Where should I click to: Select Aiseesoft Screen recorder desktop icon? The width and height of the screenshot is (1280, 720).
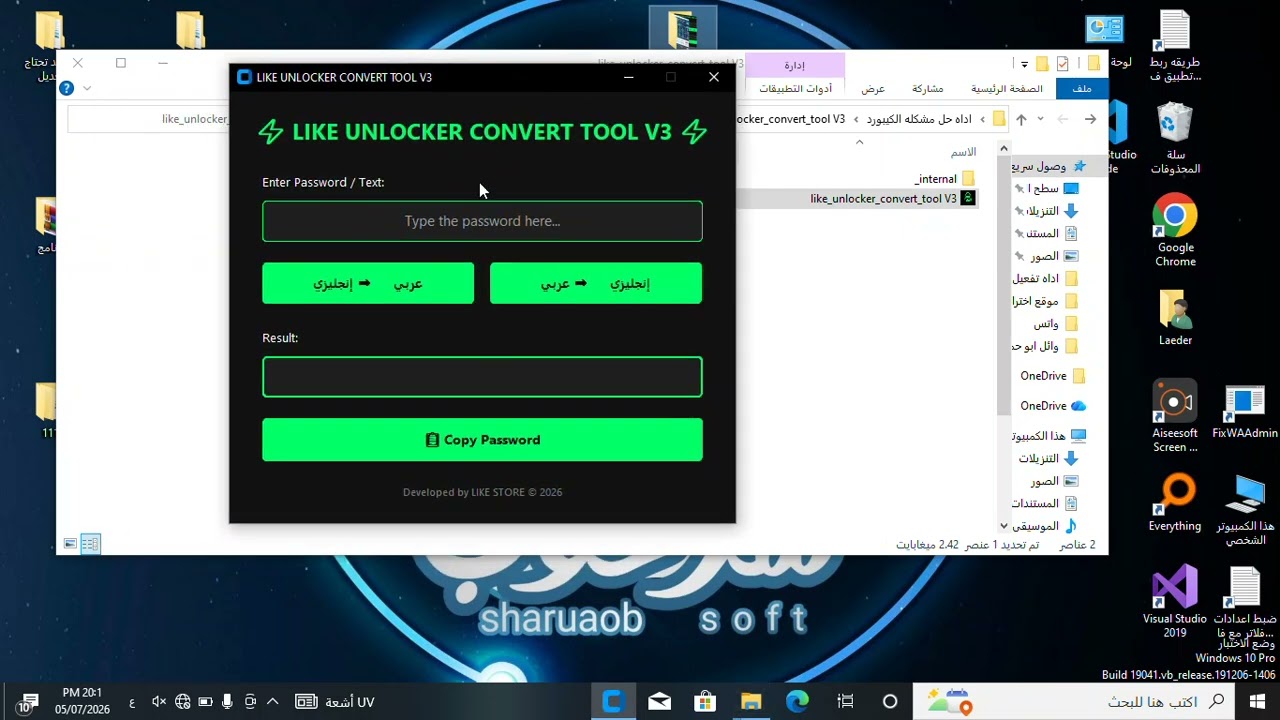(x=1175, y=417)
